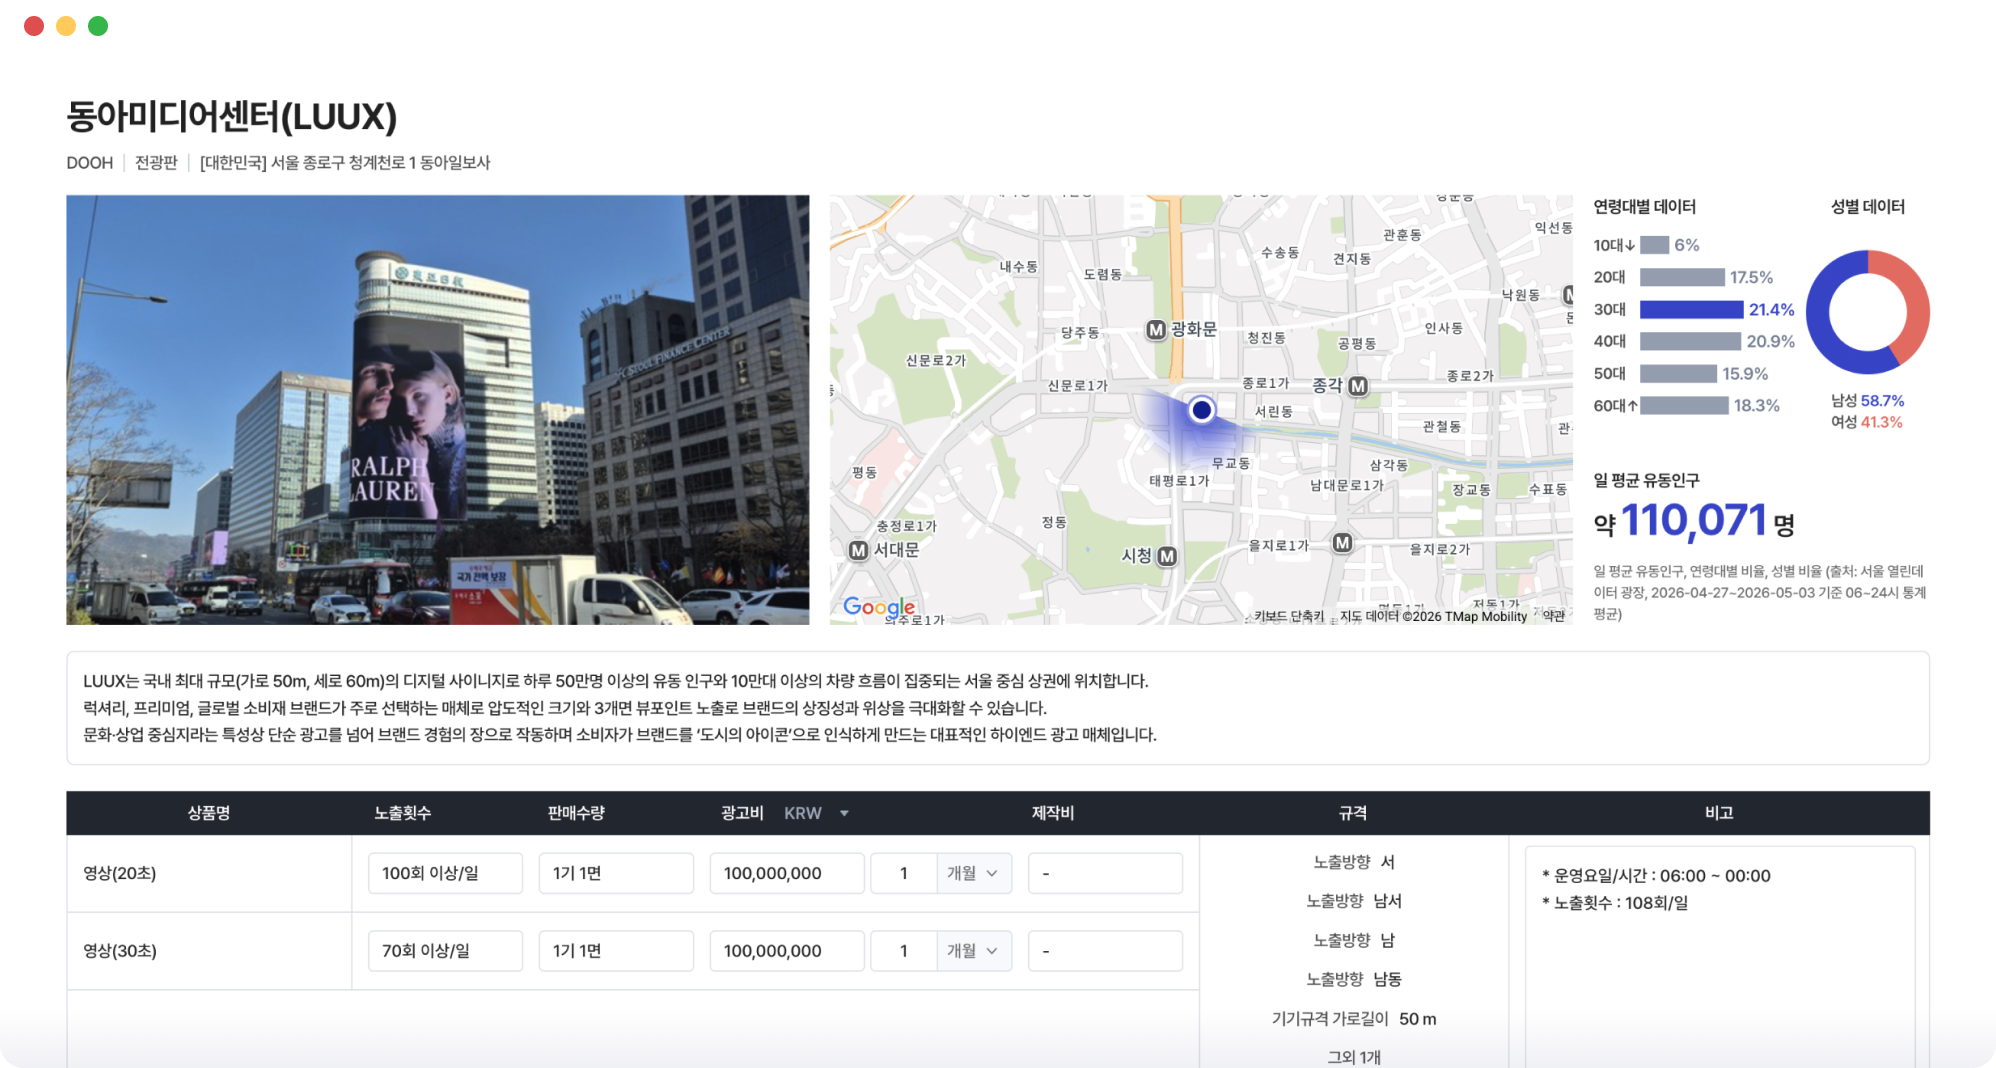Click the 무교동 label on the map
This screenshot has height=1068, width=1996.
click(x=1231, y=463)
